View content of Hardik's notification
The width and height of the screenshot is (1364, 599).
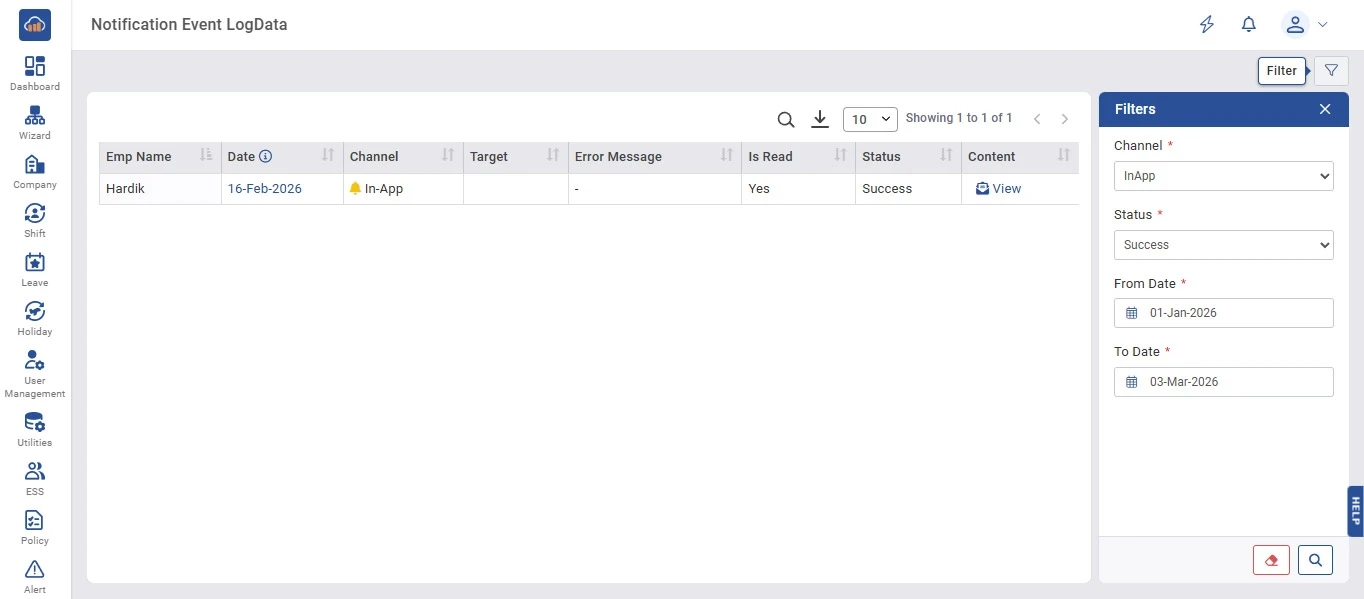pyautogui.click(x=998, y=189)
